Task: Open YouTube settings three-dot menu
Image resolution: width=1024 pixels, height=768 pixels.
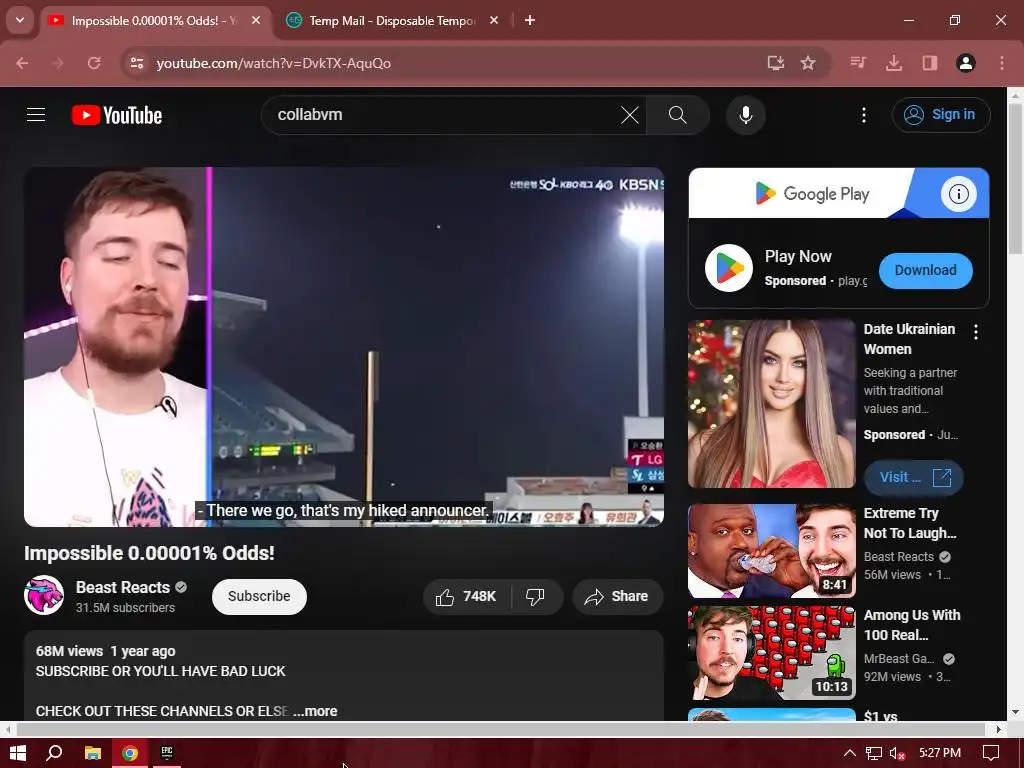Action: click(863, 115)
